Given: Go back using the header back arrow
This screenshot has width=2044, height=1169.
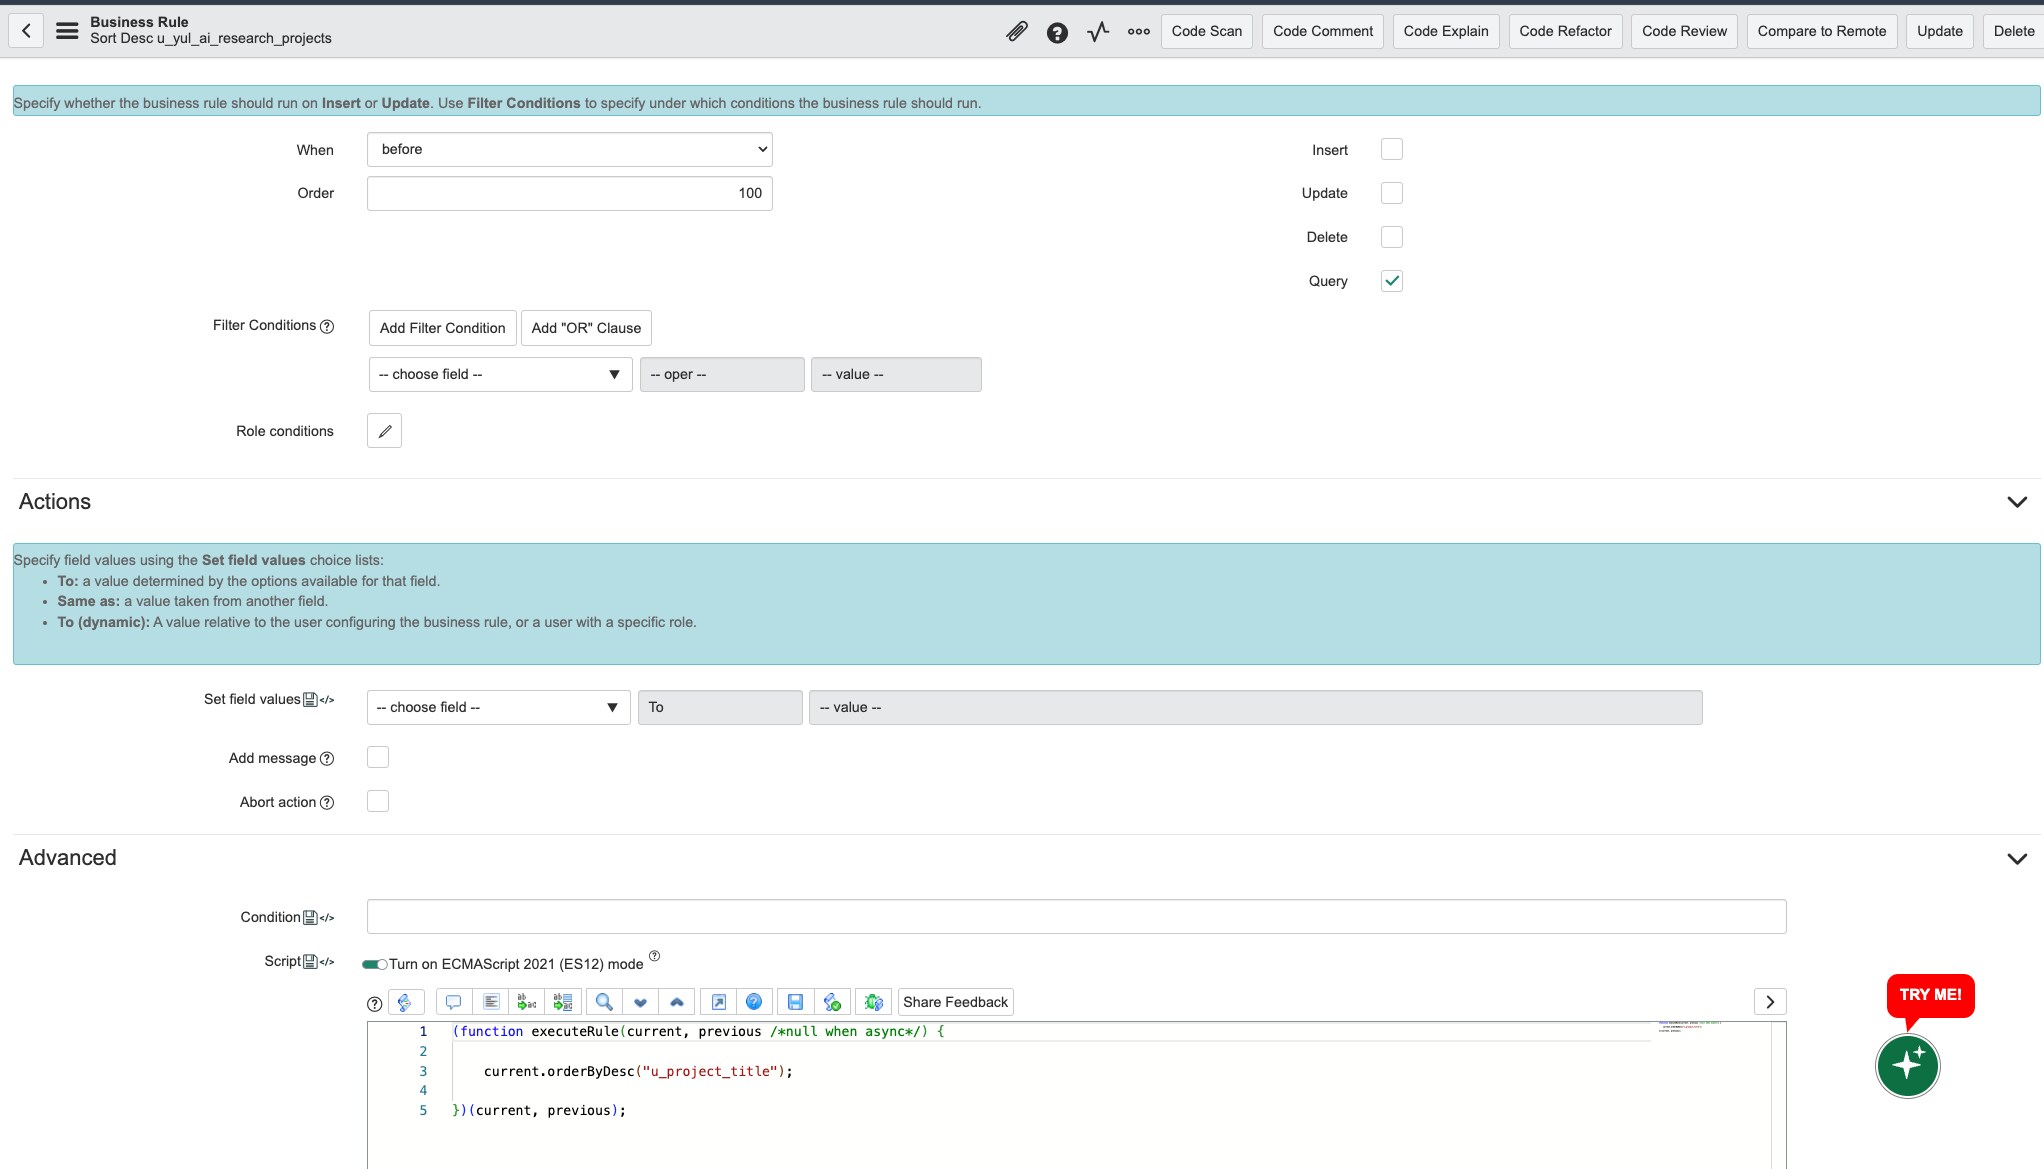Looking at the screenshot, I should (26, 31).
